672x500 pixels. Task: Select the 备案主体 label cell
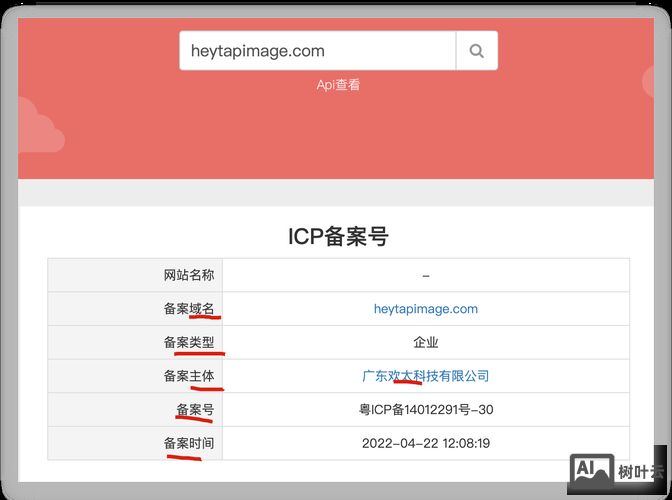click(x=135, y=376)
